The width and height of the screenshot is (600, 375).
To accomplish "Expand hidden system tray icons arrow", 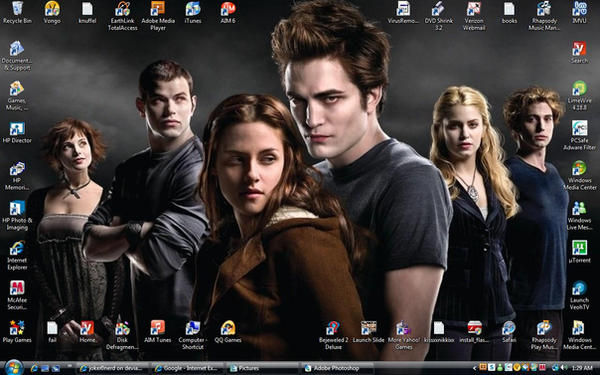I will [x=475, y=368].
